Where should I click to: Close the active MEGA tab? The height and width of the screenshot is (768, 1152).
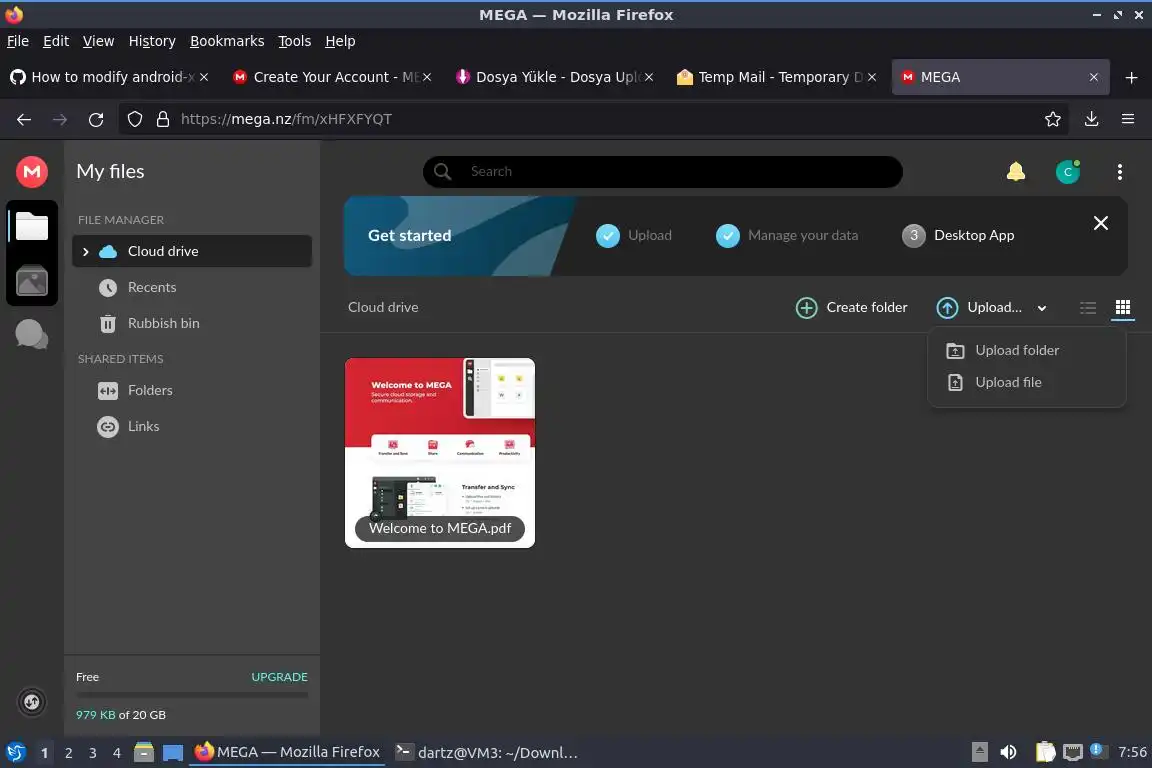point(1093,77)
